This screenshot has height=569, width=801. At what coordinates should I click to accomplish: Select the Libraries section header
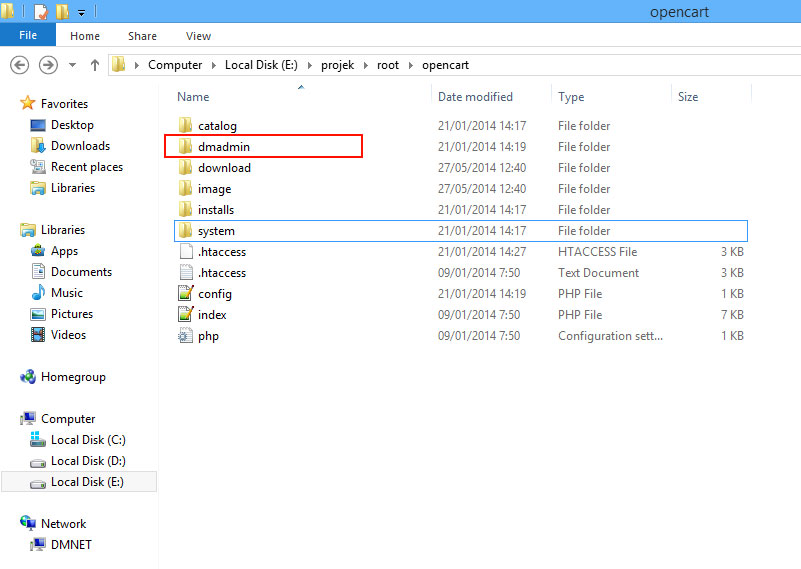coord(63,230)
